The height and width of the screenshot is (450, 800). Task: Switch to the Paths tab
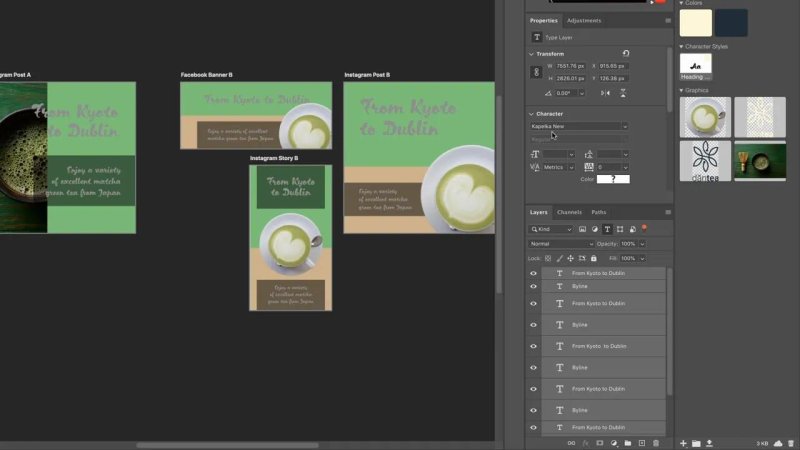tap(598, 212)
